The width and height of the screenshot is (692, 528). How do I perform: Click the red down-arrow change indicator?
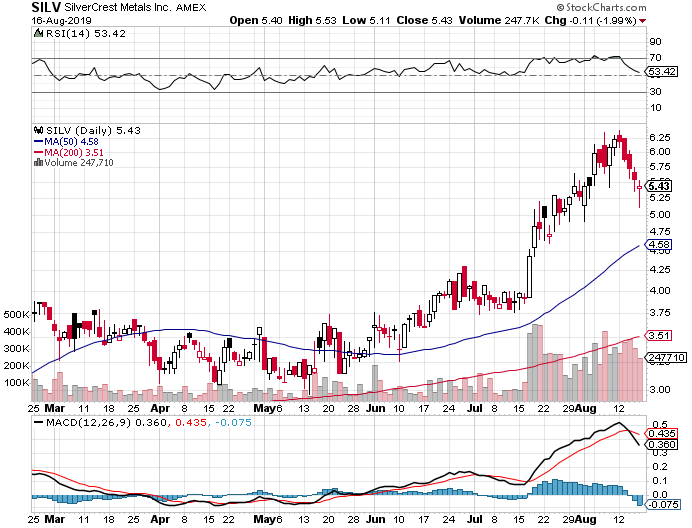pyautogui.click(x=643, y=21)
